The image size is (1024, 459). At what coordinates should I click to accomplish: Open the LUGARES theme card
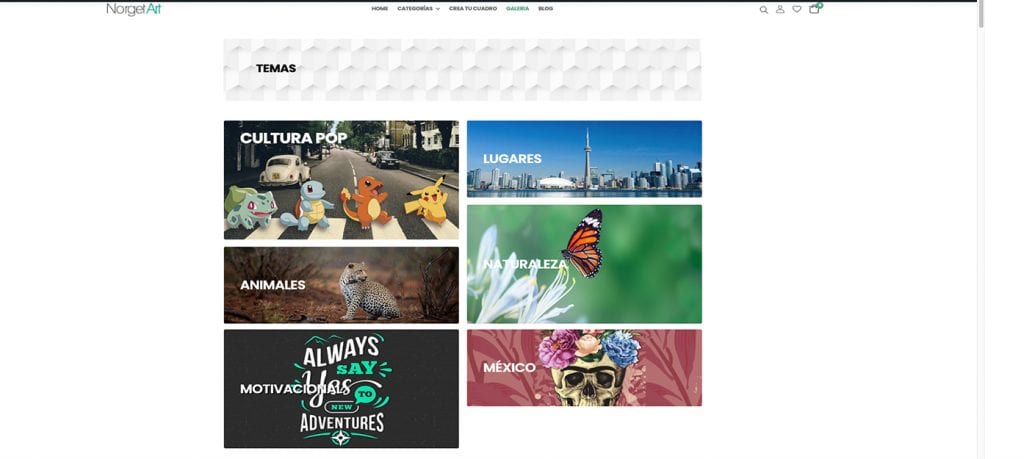[584, 159]
